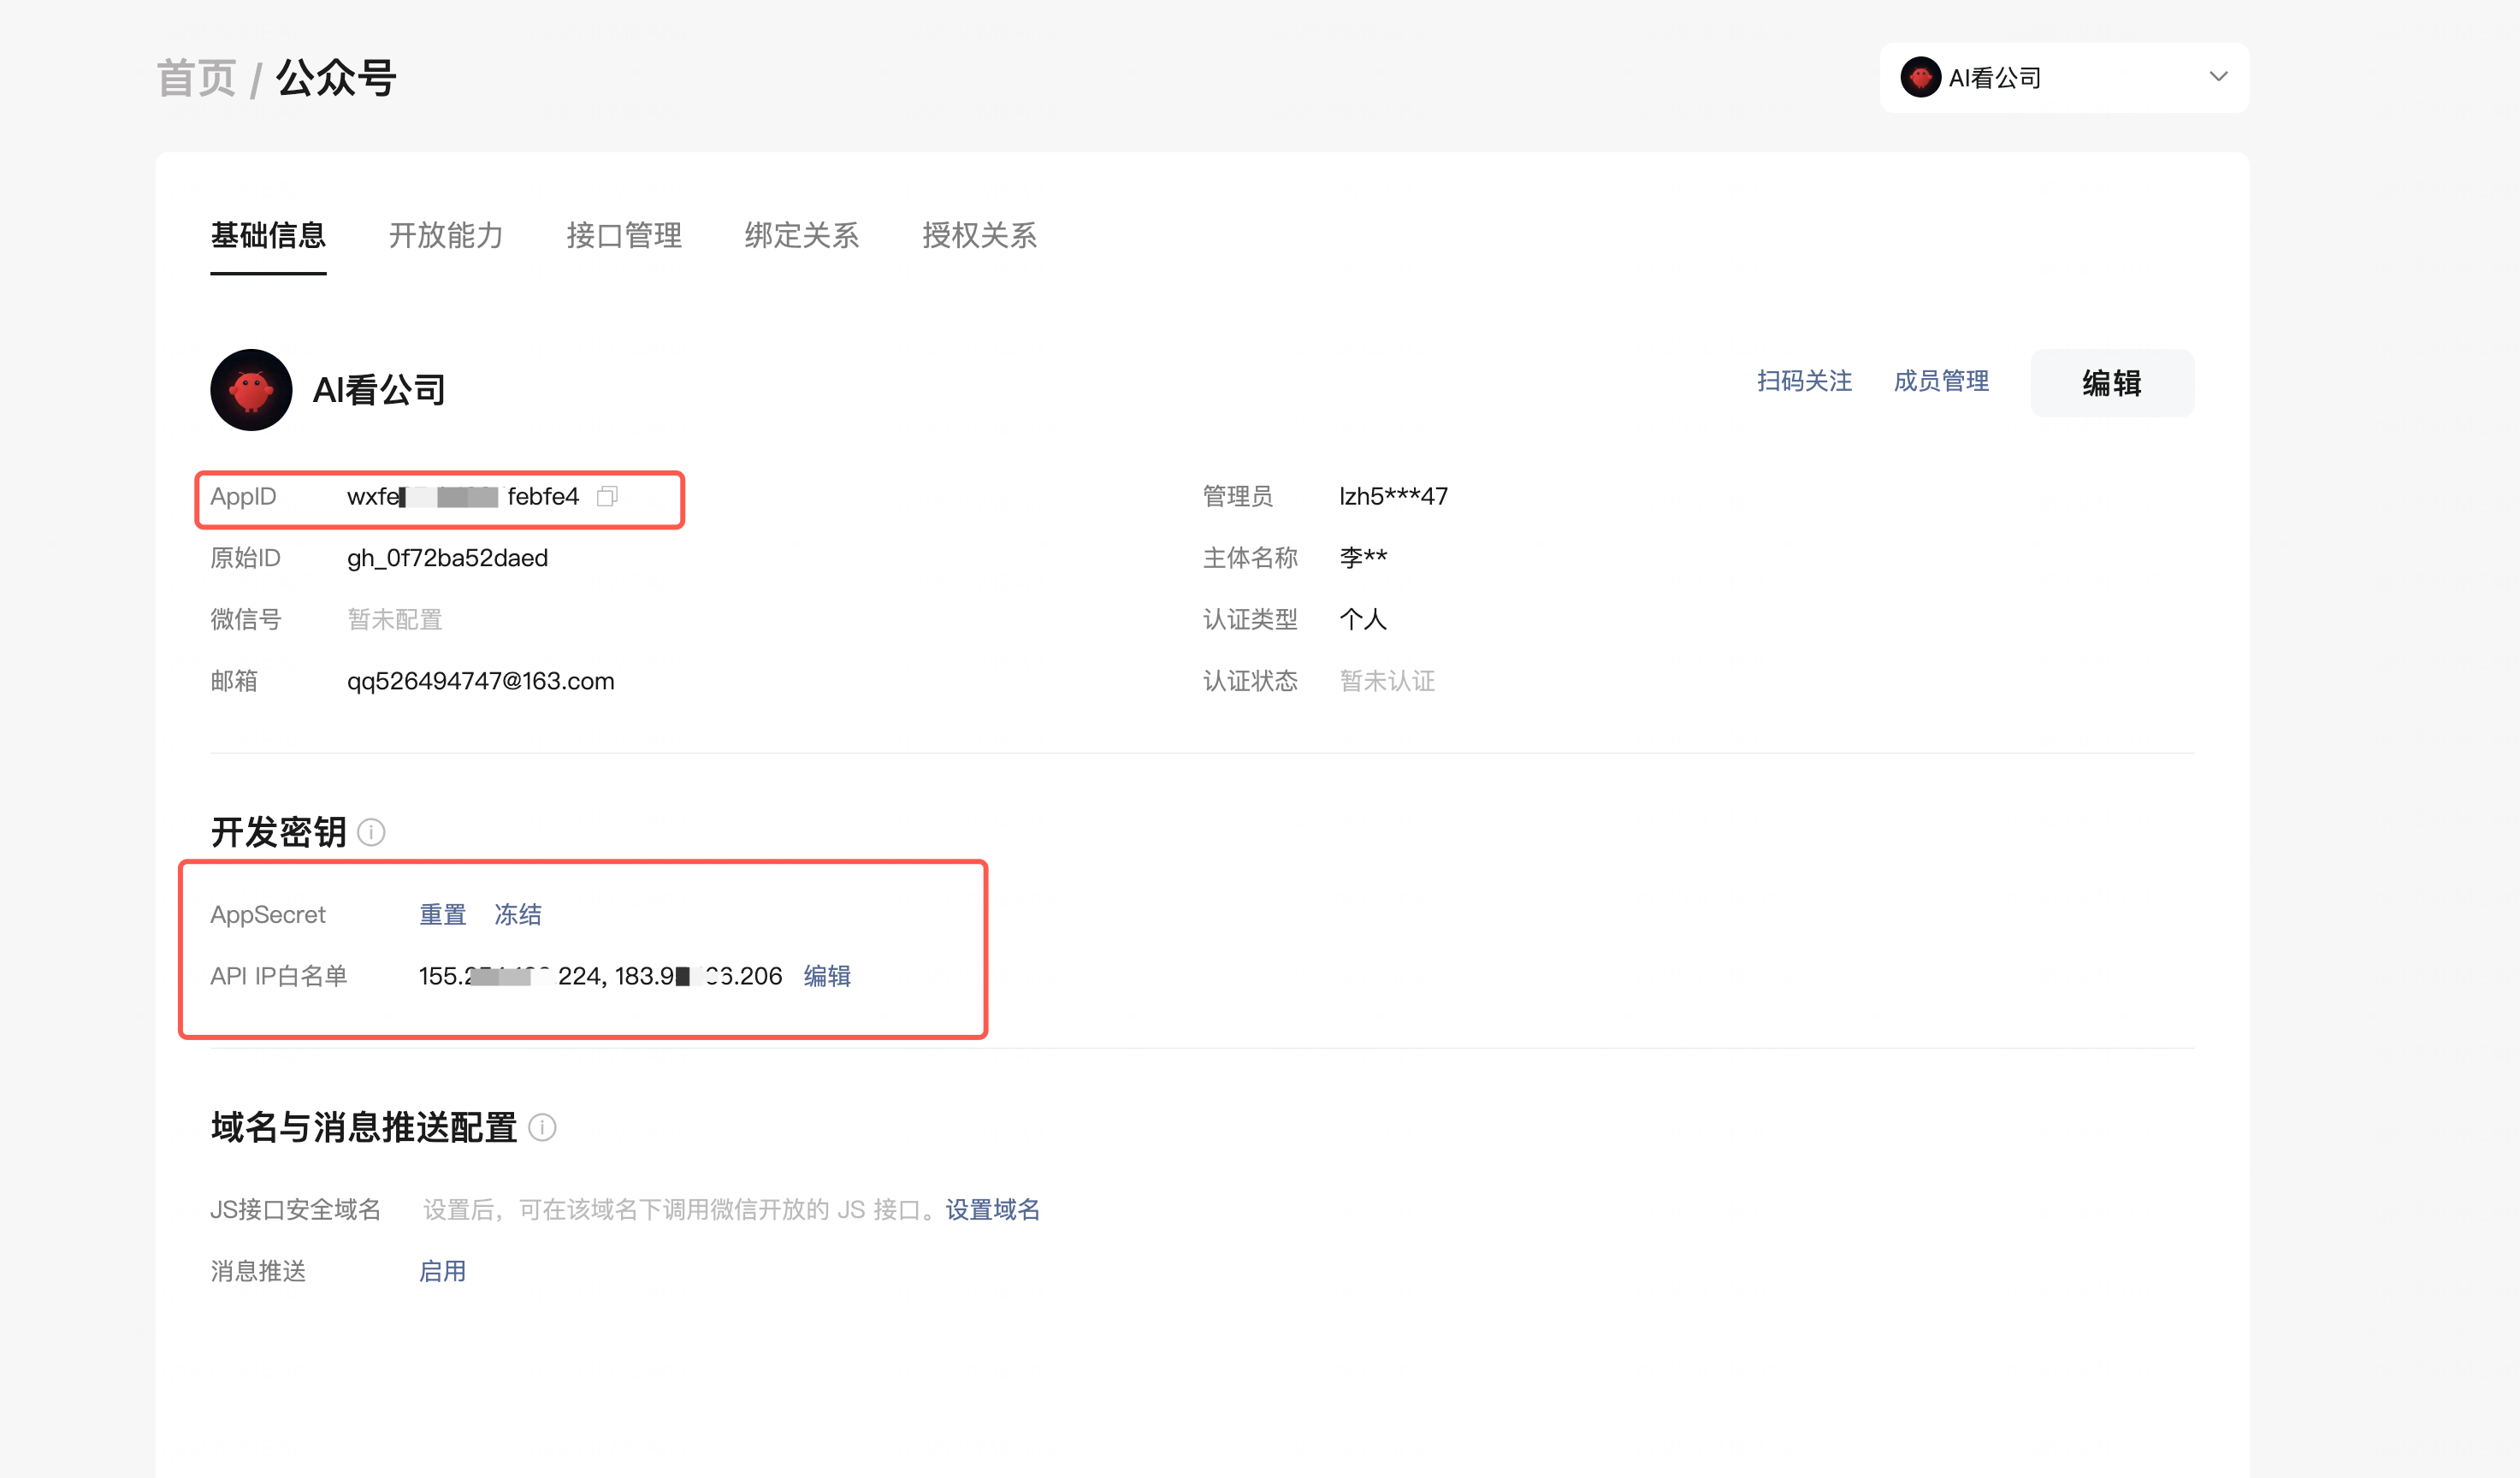
Task: Open 扫码关注 to show follow QR code
Action: 1803,381
